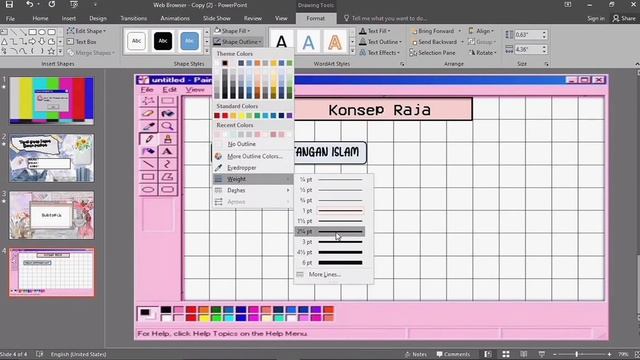Click the Slide Show status bar icon

pyautogui.click(x=542, y=354)
